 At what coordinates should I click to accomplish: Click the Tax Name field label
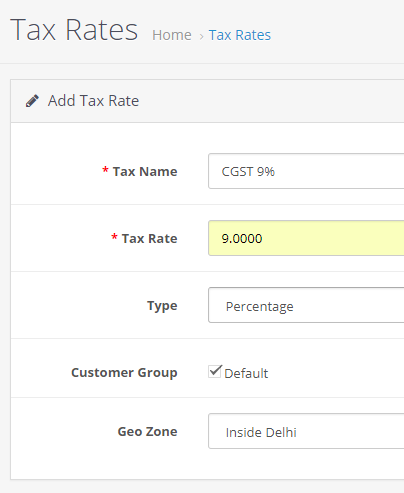(x=145, y=171)
